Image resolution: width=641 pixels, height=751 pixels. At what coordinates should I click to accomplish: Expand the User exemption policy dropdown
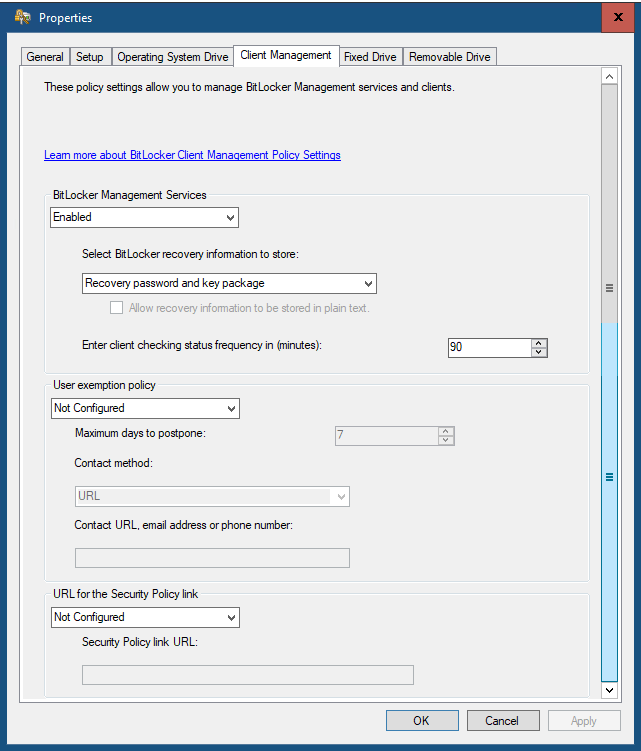click(x=145, y=409)
